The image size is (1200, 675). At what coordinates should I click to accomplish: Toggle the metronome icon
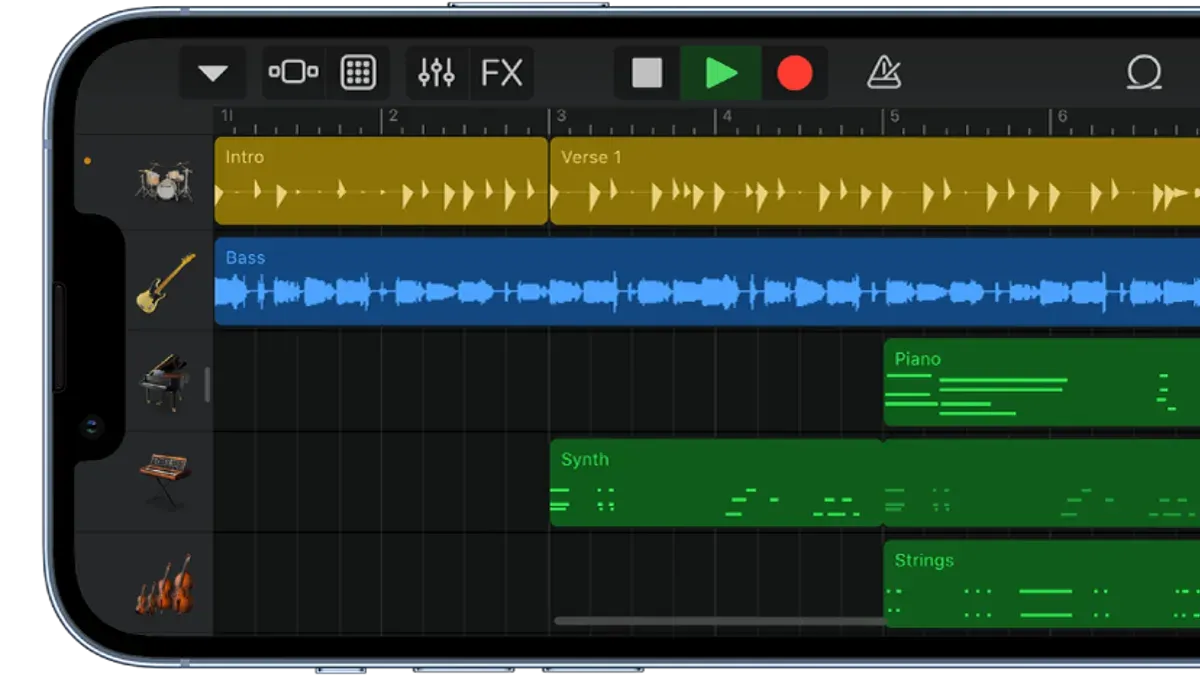[x=884, y=72]
